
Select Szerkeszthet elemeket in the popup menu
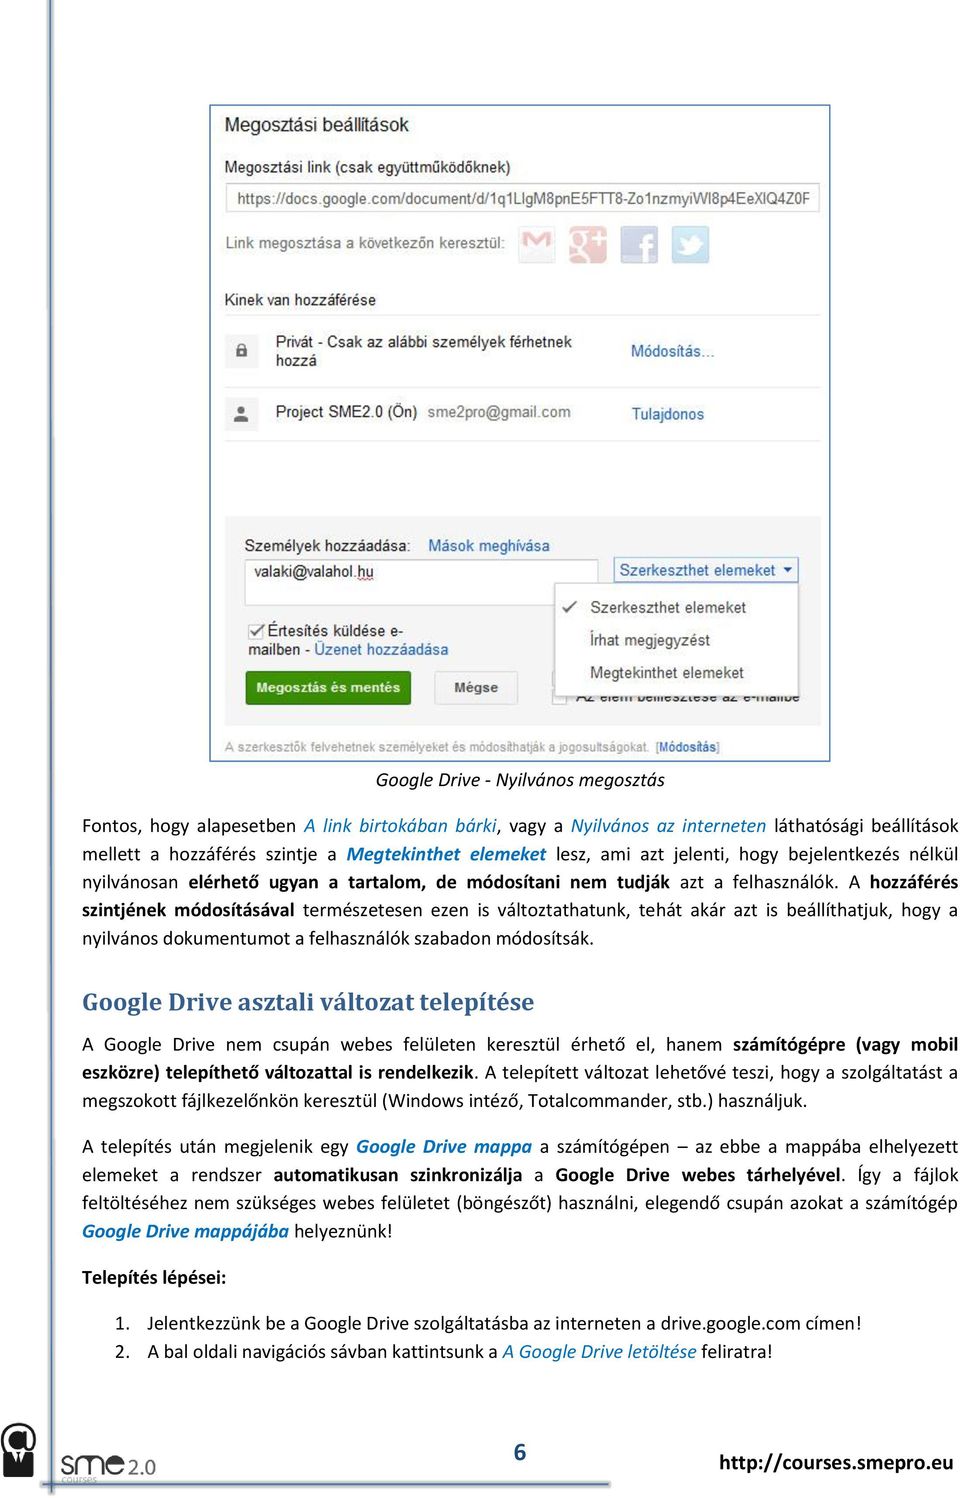[667, 607]
